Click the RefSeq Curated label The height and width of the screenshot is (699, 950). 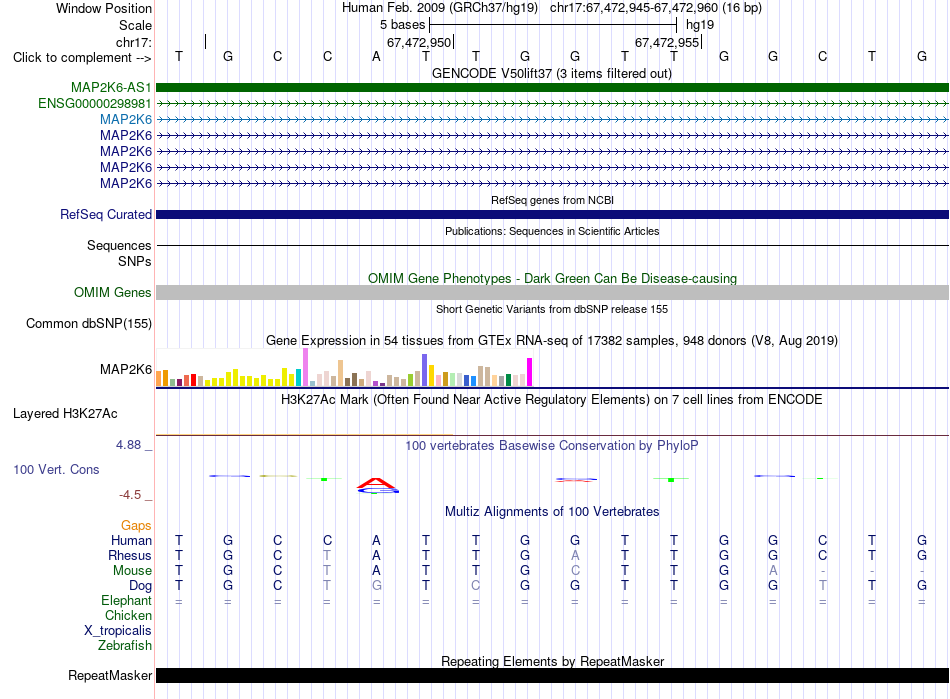106,214
